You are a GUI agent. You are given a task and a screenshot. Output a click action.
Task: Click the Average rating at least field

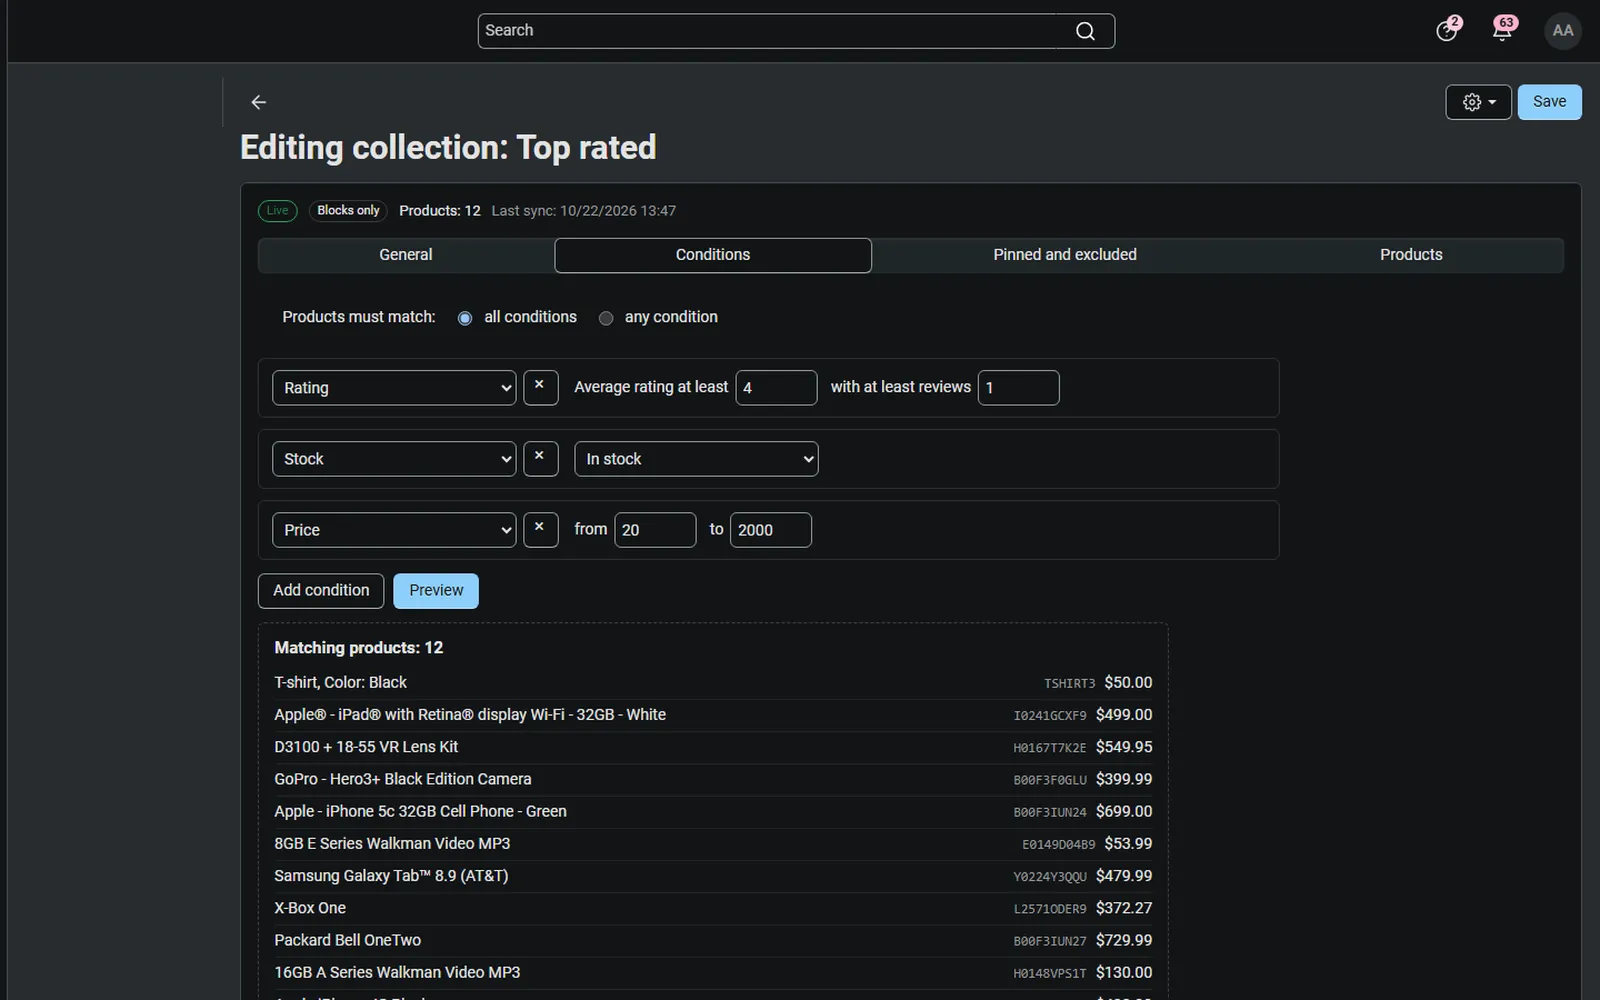tap(776, 388)
